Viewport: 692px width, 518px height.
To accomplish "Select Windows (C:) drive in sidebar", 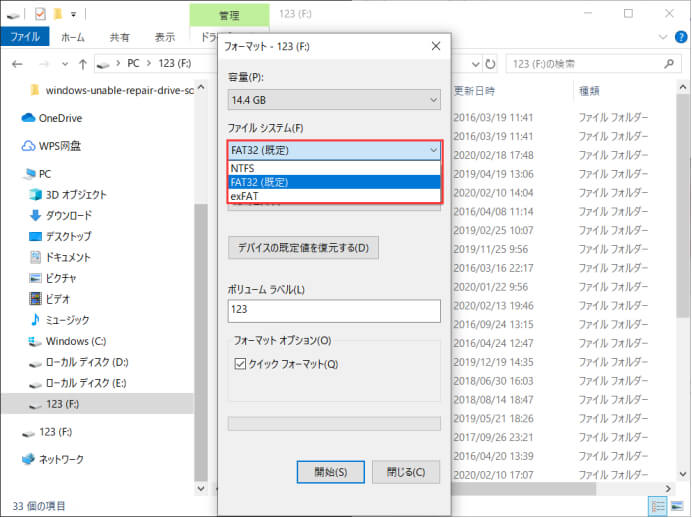I will [x=67, y=341].
